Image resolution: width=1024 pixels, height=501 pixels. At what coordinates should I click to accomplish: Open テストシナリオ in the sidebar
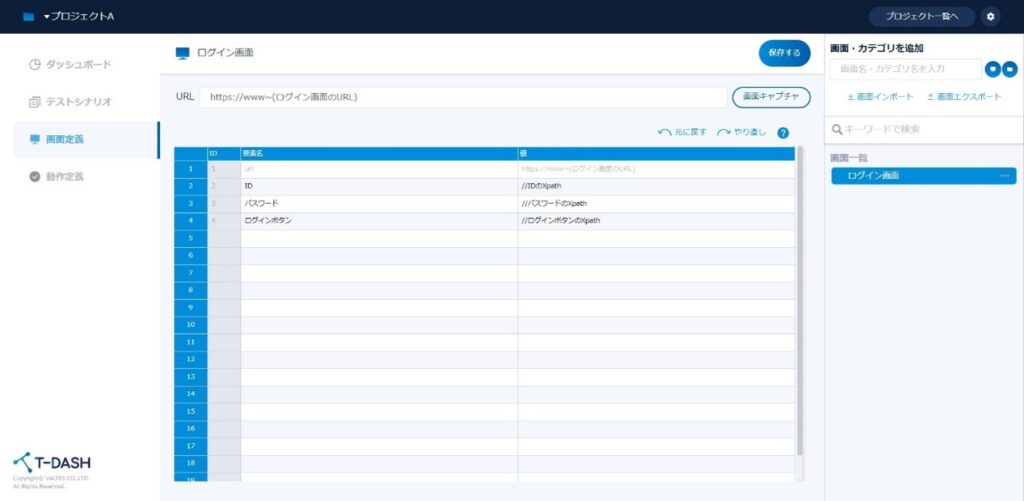pyautogui.click(x=78, y=102)
